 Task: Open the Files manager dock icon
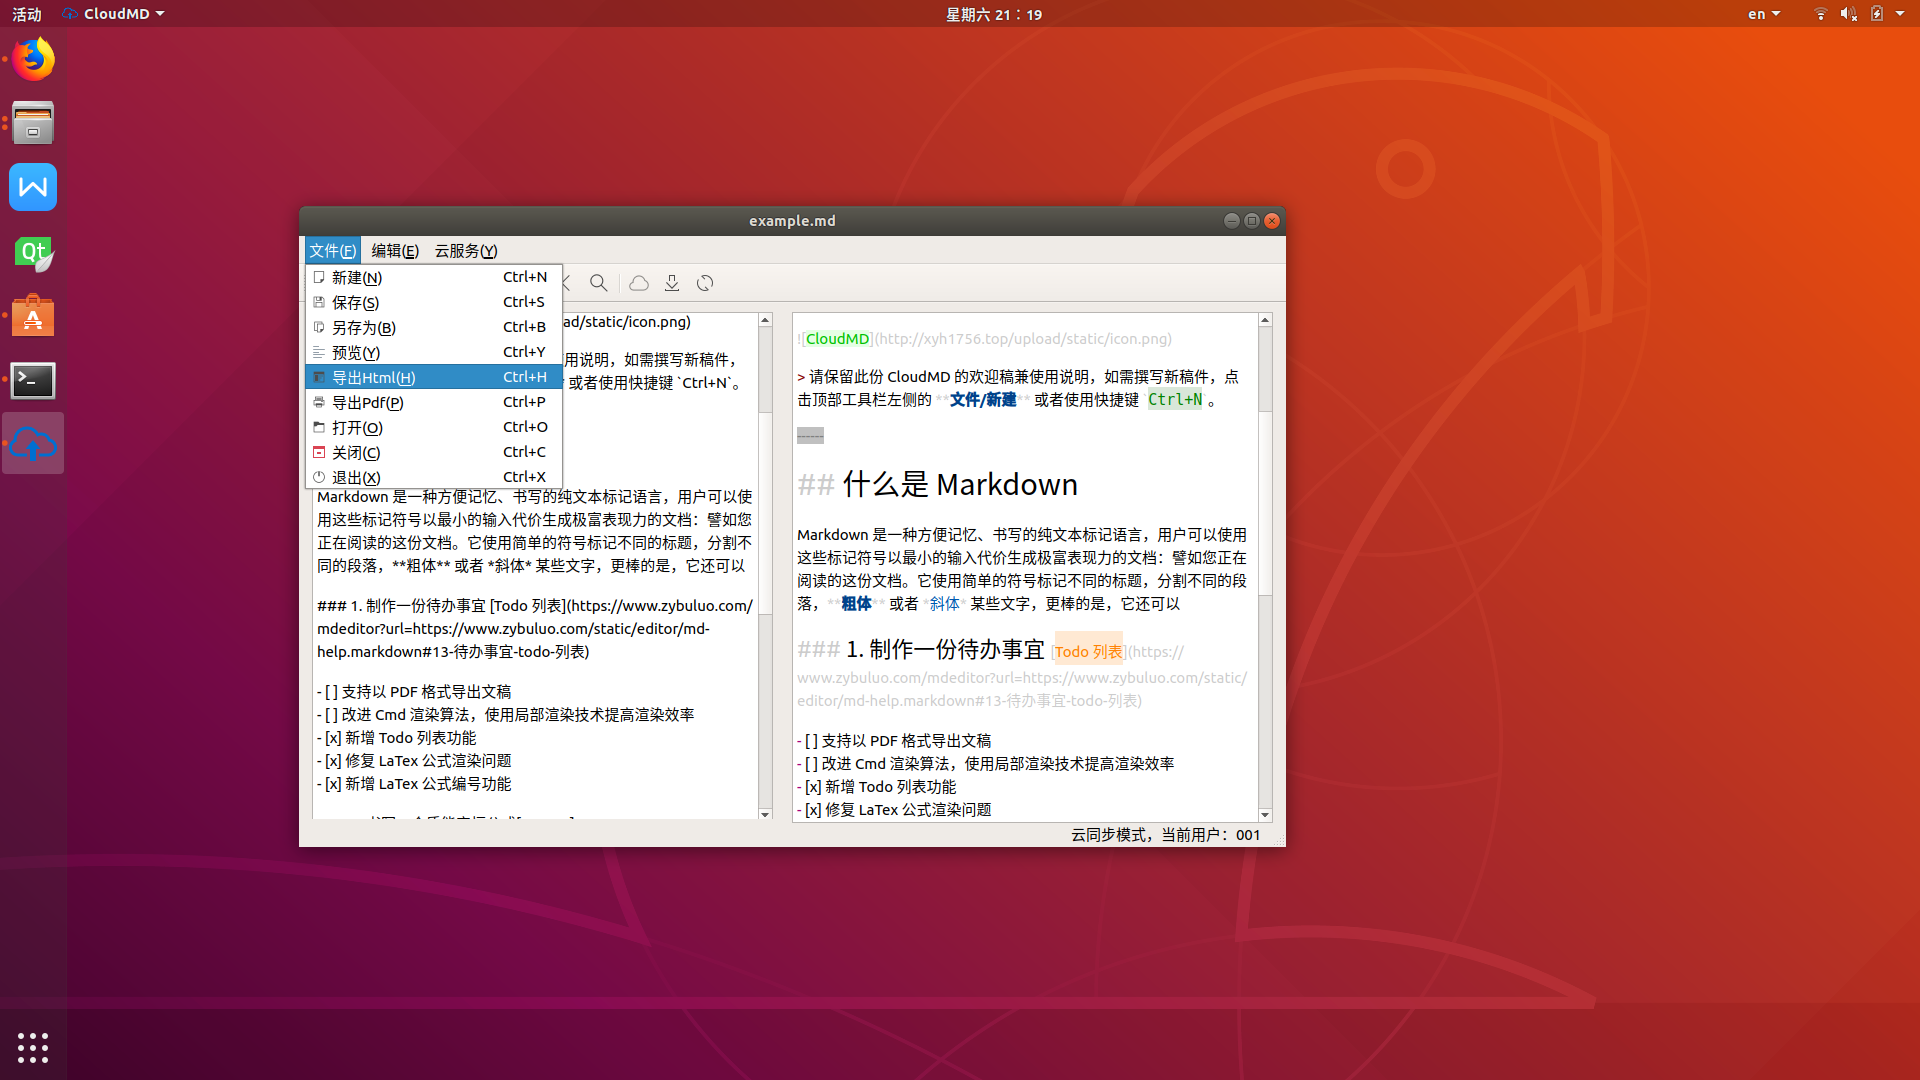tap(33, 123)
